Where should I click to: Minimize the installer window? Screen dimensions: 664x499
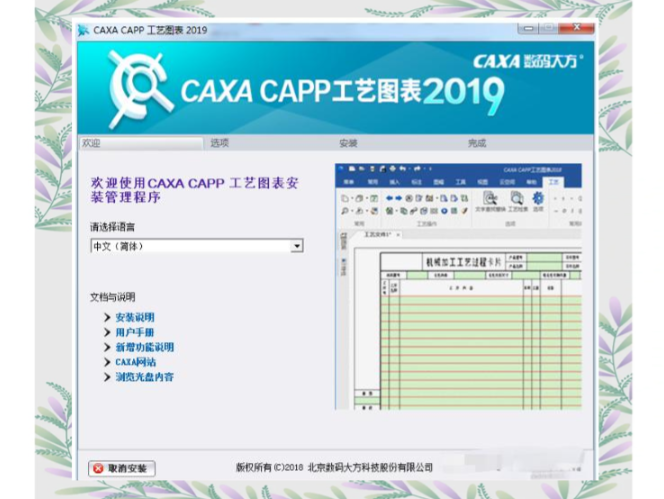(x=528, y=29)
